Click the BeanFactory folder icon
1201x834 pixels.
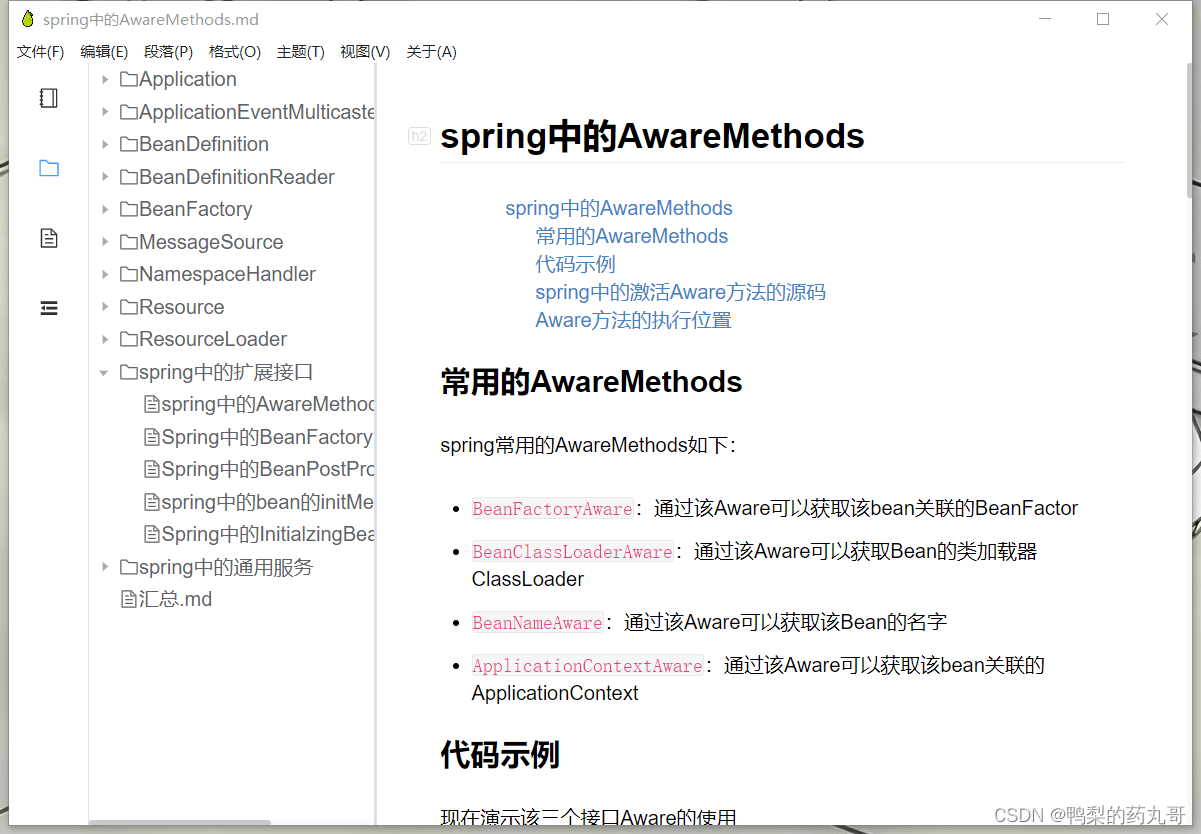(128, 209)
